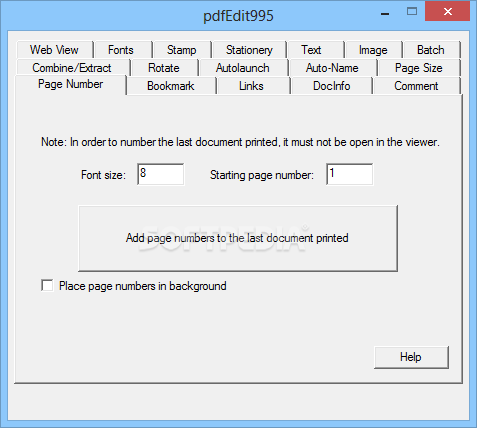Open the Page Size tab
Image resolution: width=477 pixels, height=428 pixels.
(419, 68)
